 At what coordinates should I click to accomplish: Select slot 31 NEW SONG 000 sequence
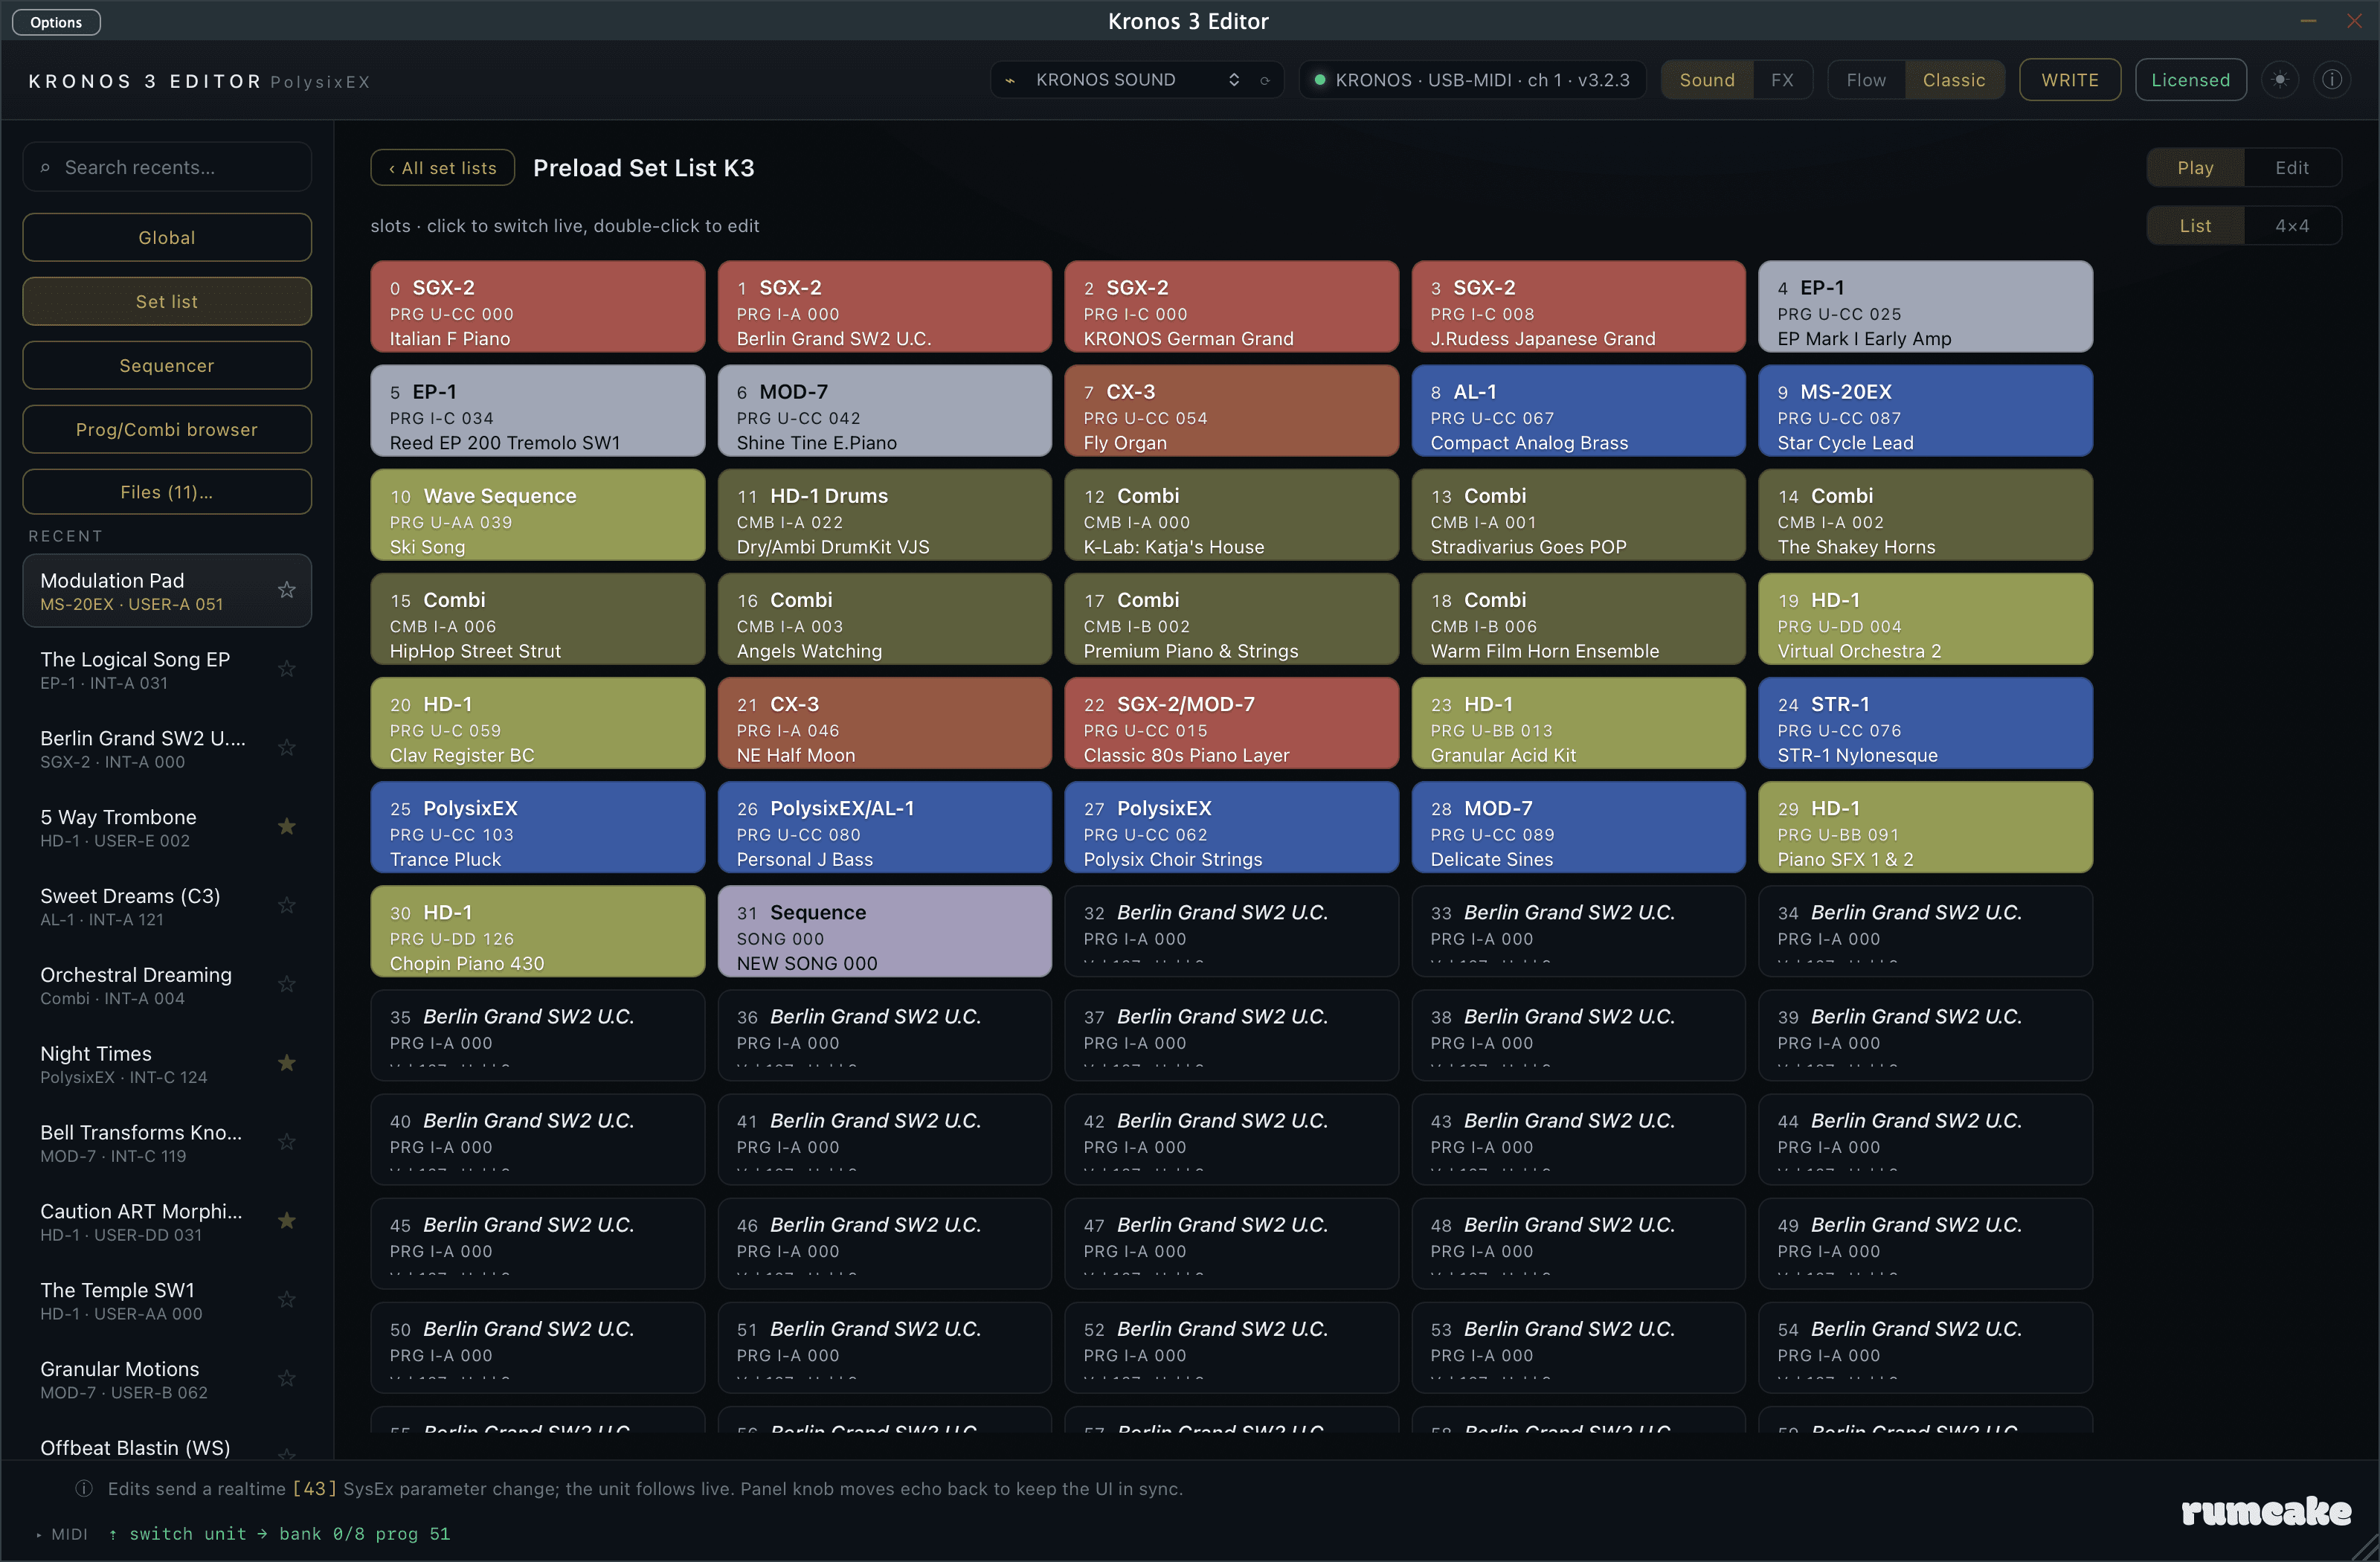pos(884,931)
